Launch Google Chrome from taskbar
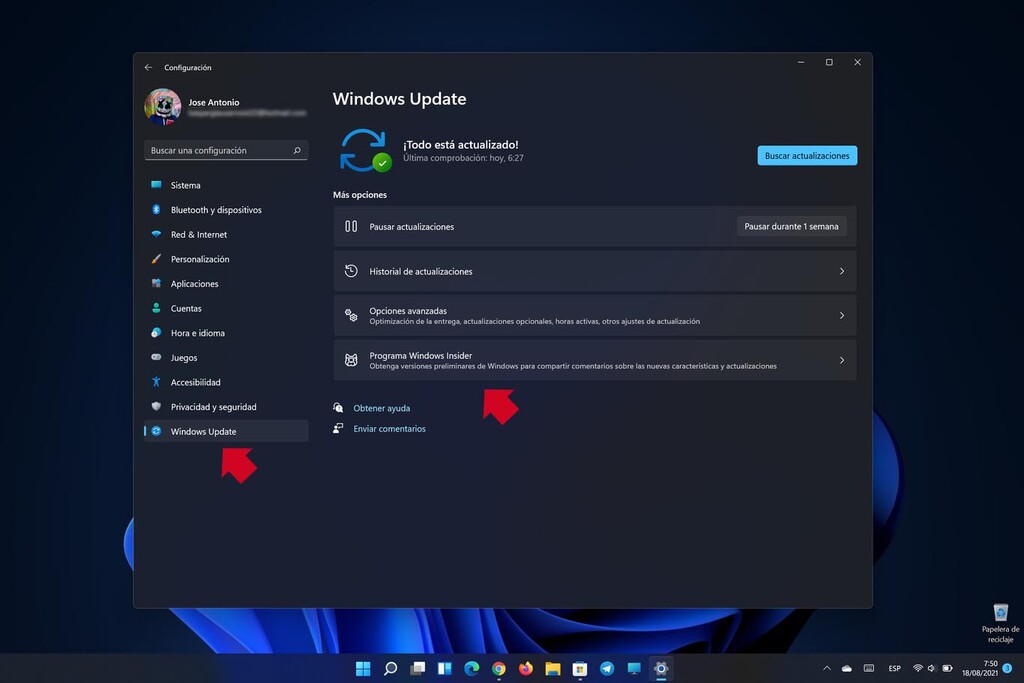Screen dimensions: 1024x683 coord(499,668)
